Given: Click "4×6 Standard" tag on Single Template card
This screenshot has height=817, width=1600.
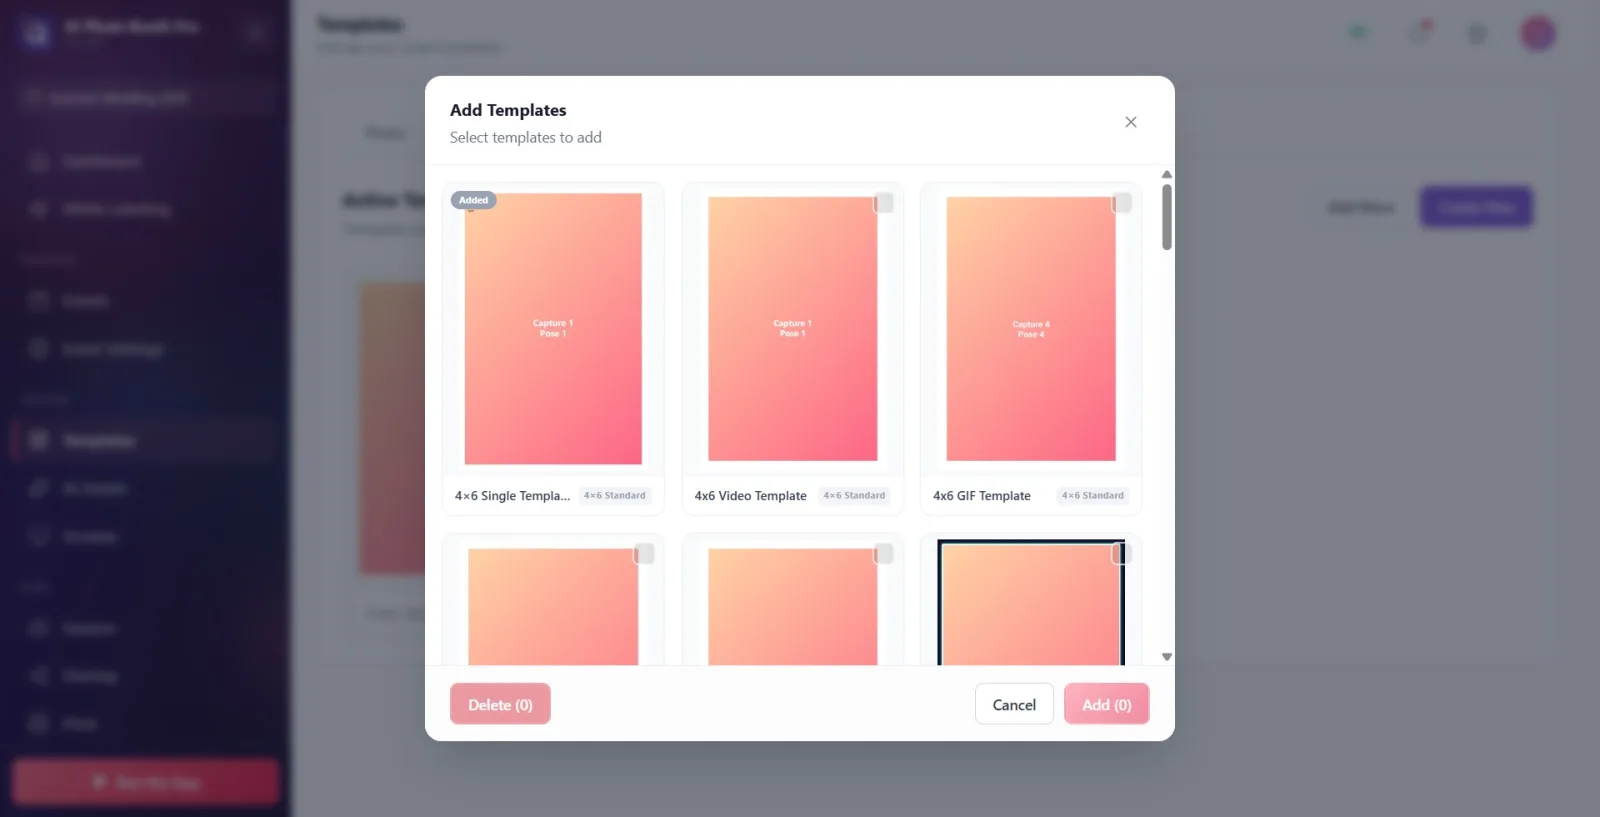Looking at the screenshot, I should (x=615, y=496).
